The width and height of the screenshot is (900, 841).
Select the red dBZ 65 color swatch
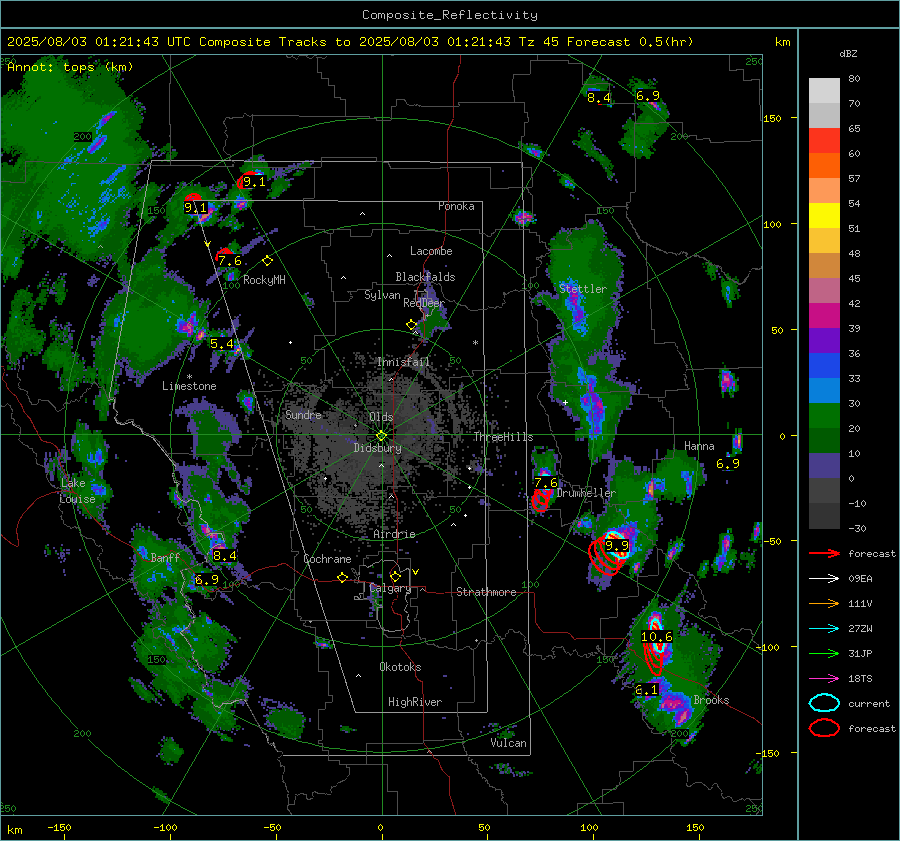(x=824, y=141)
